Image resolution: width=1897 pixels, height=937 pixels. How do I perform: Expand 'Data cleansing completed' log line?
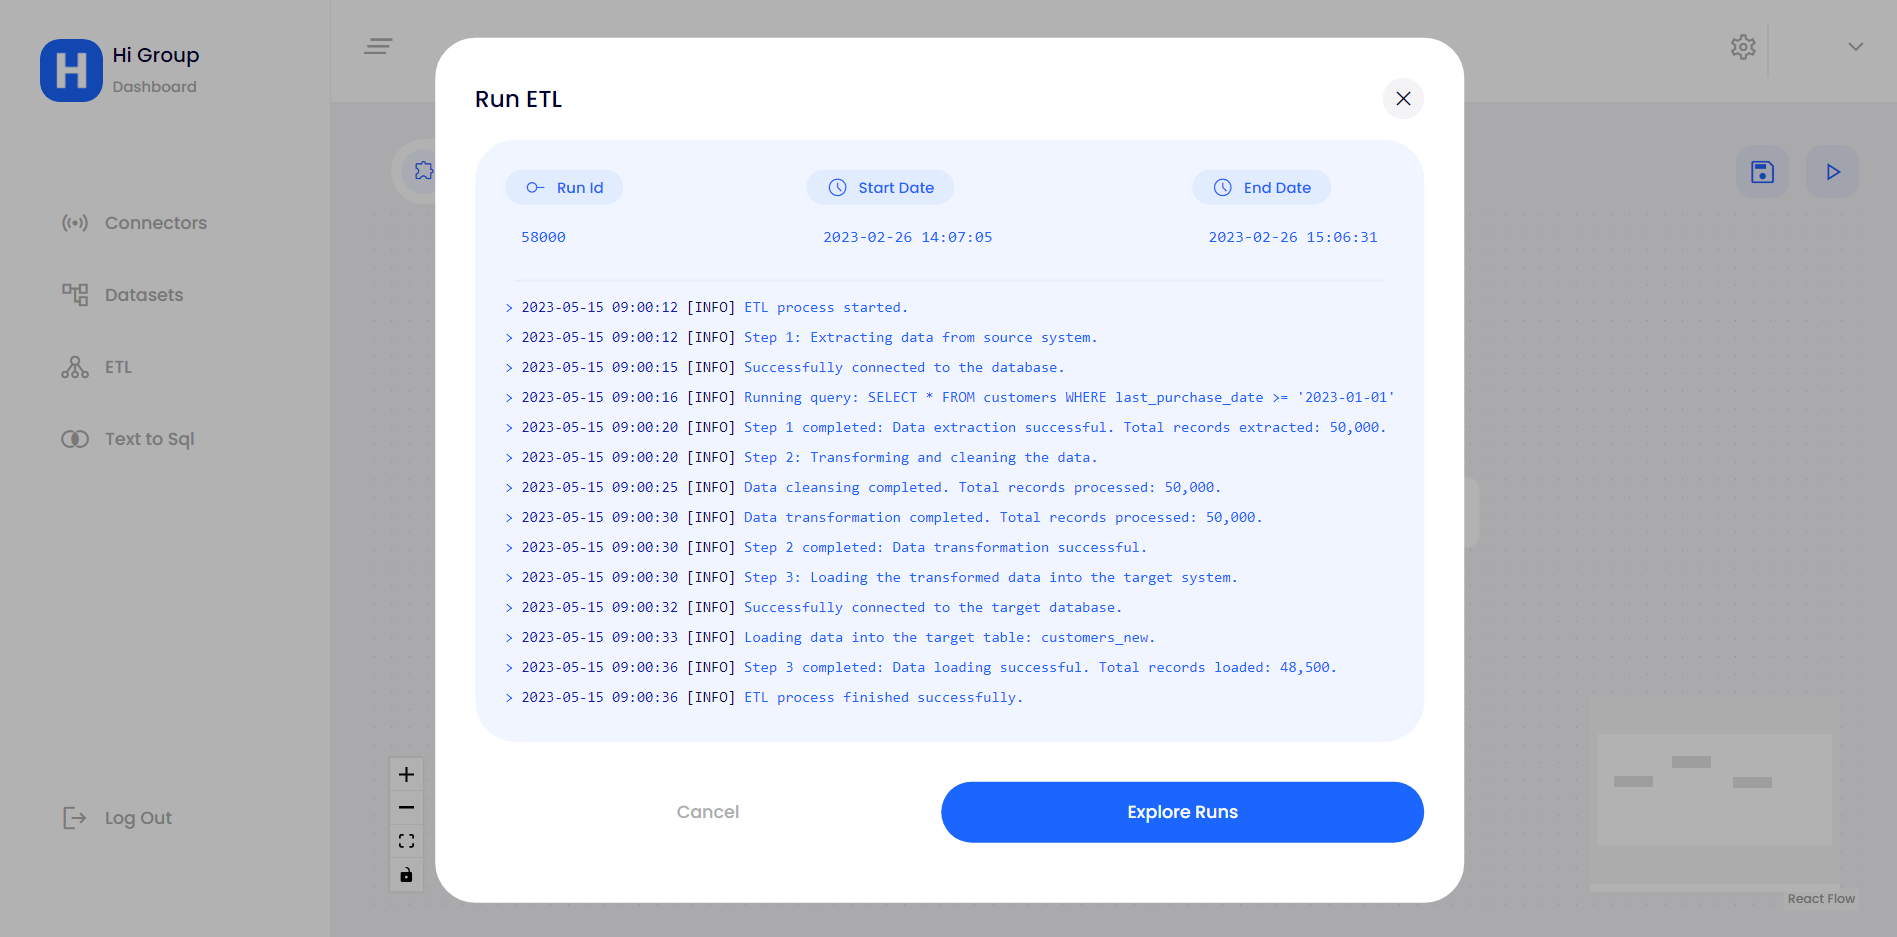pyautogui.click(x=509, y=488)
